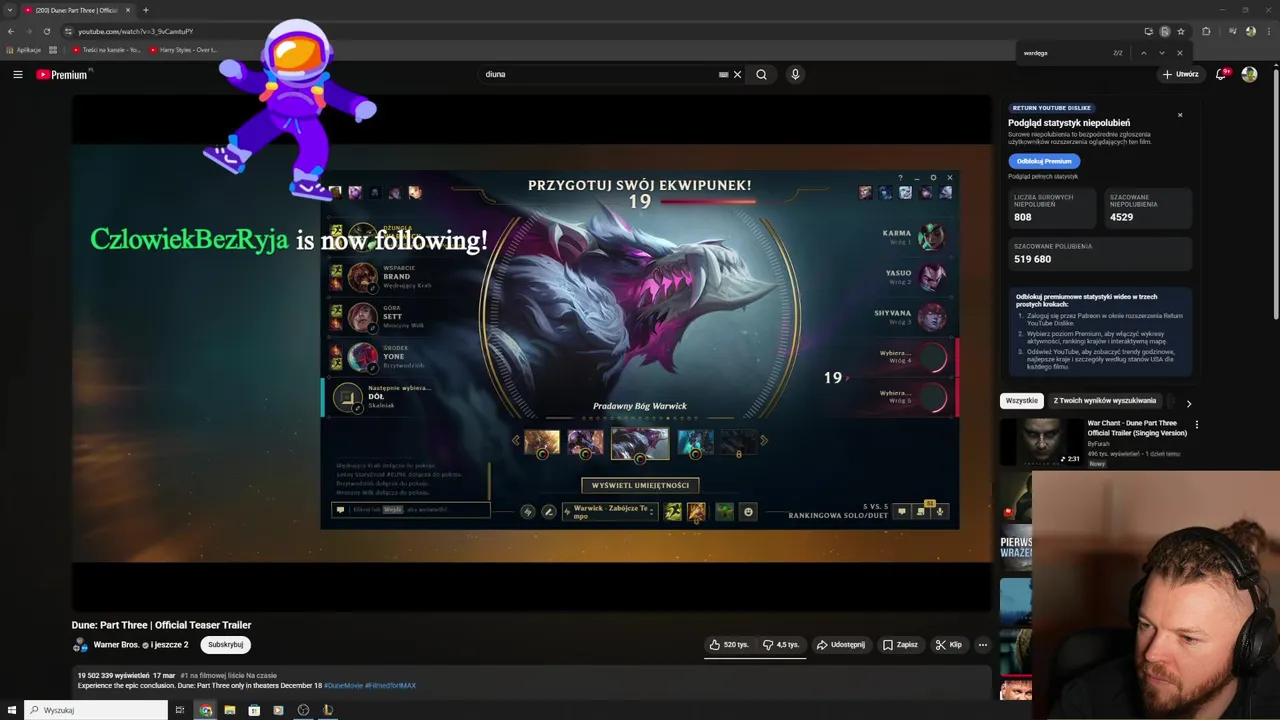This screenshot has height=720, width=1280.
Task: Bookmark this page with the star icon
Action: [1181, 31]
